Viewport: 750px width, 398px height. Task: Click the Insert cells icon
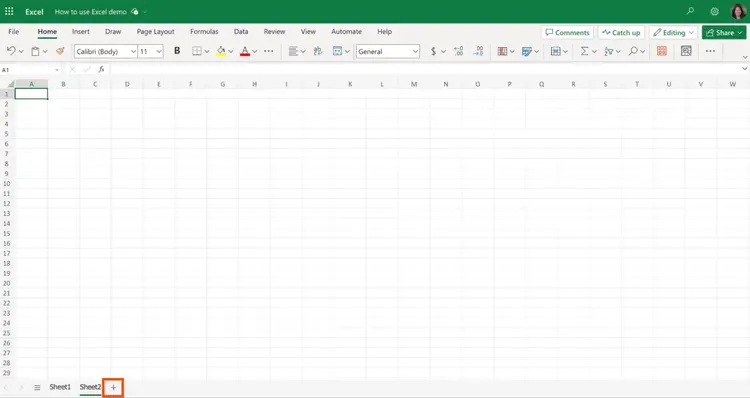[555, 51]
